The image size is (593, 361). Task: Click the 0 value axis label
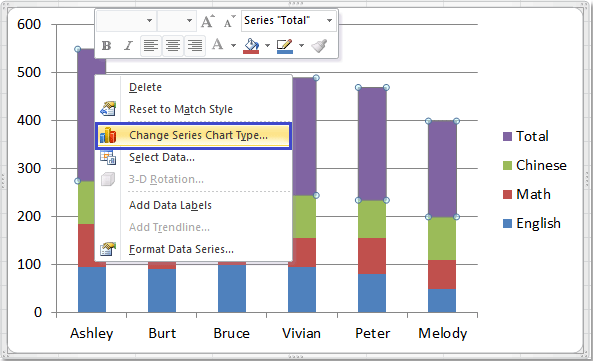38,312
